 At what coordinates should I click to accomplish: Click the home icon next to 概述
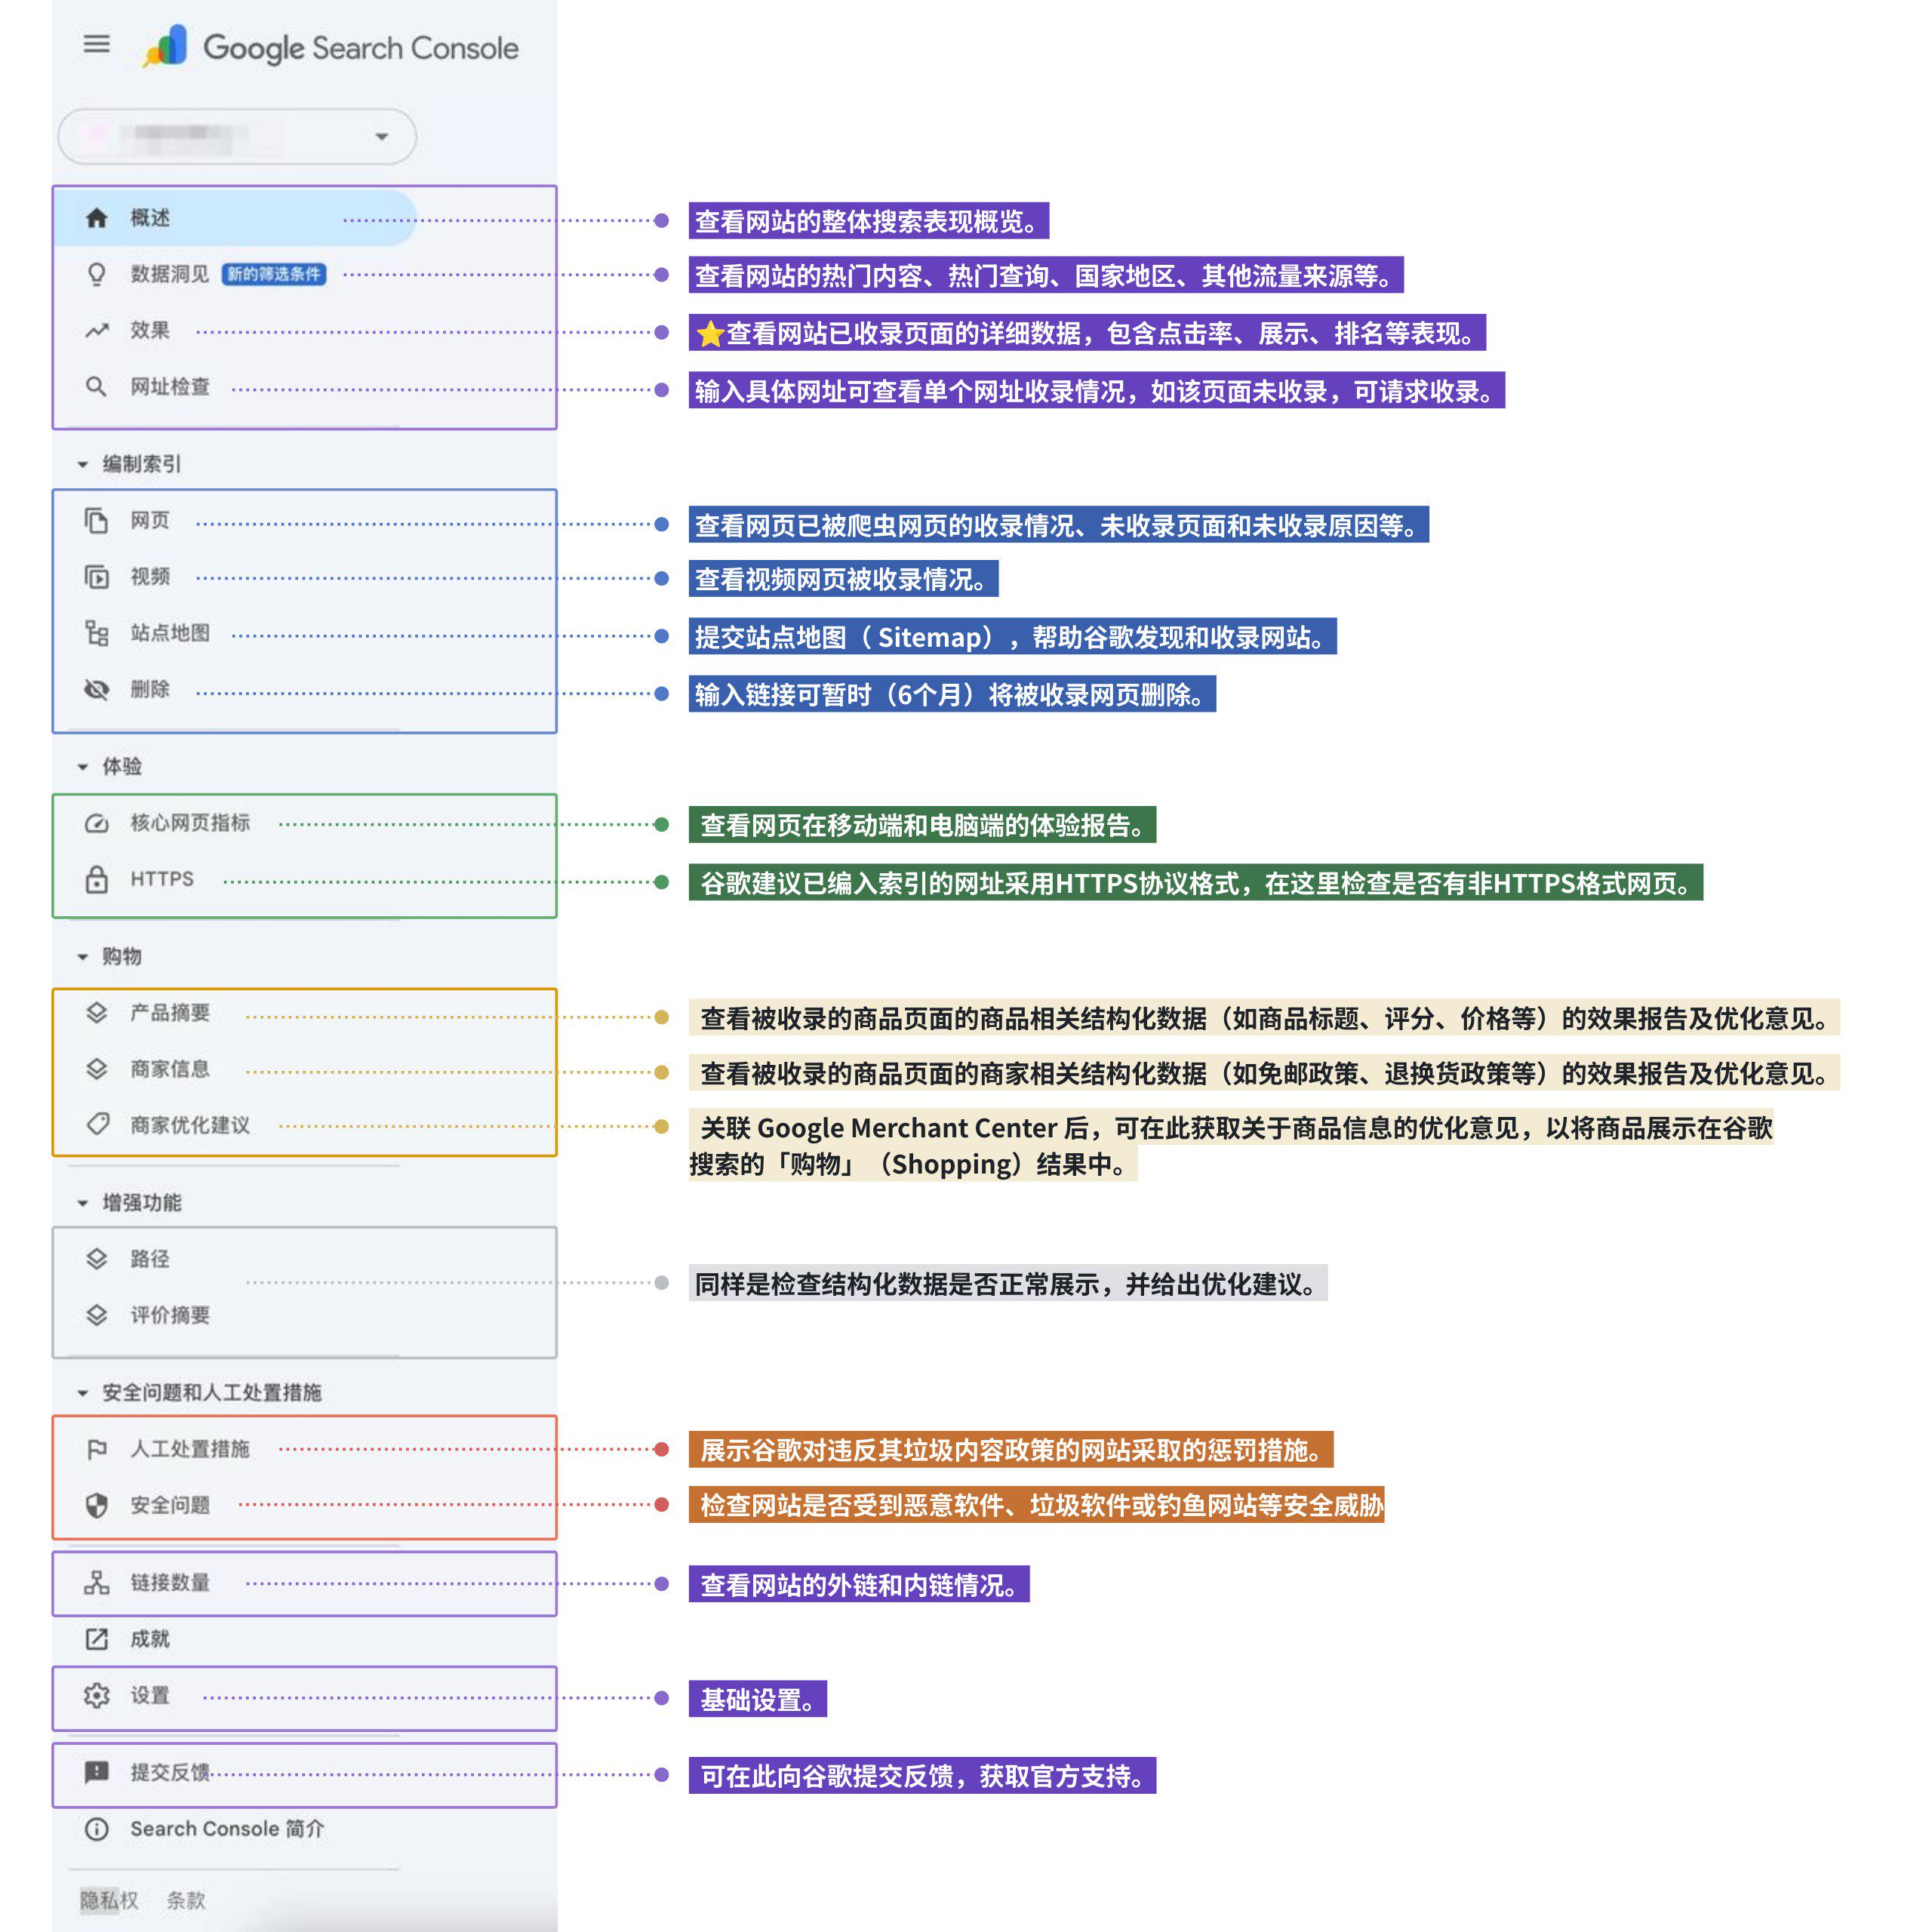pos(96,218)
